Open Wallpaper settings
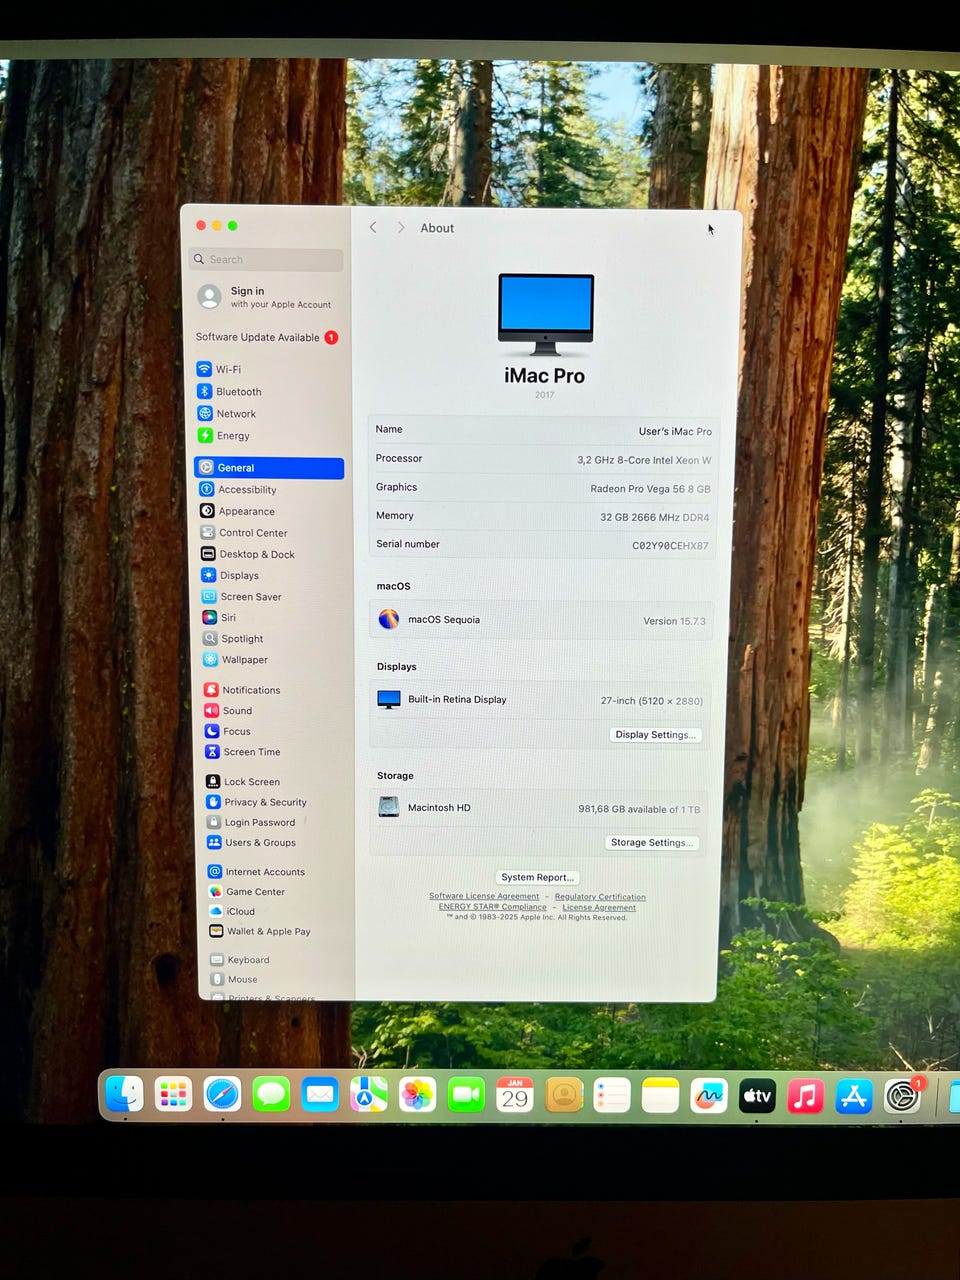The height and width of the screenshot is (1280, 960). coord(235,659)
